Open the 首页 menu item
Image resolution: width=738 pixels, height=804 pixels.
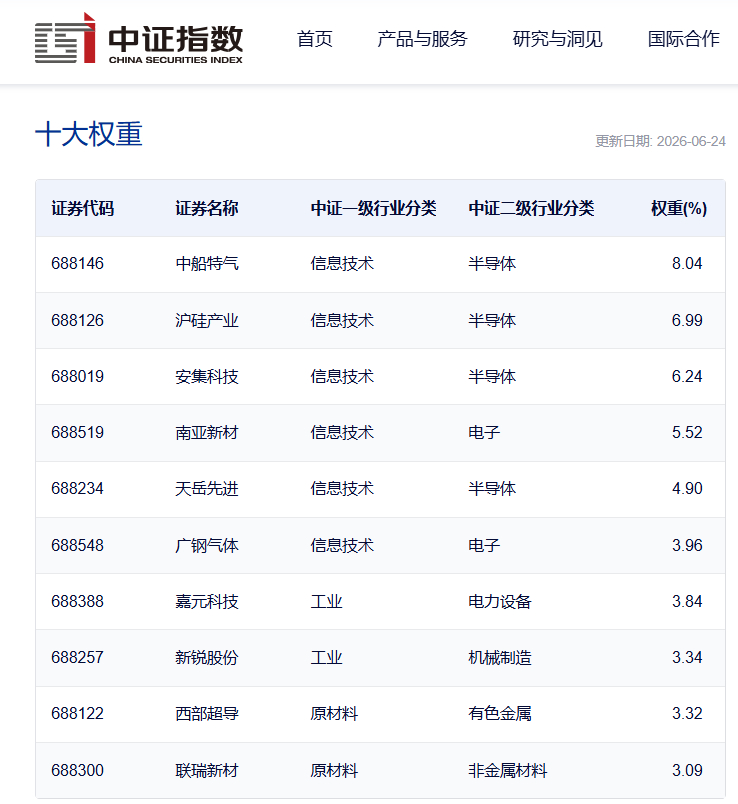[315, 39]
